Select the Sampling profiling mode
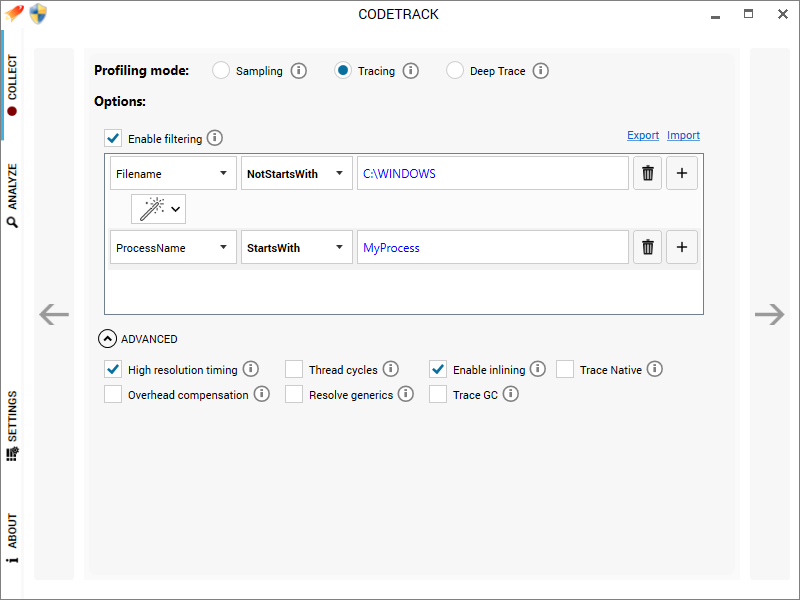Screen dimensions: 800x600 pyautogui.click(x=221, y=70)
